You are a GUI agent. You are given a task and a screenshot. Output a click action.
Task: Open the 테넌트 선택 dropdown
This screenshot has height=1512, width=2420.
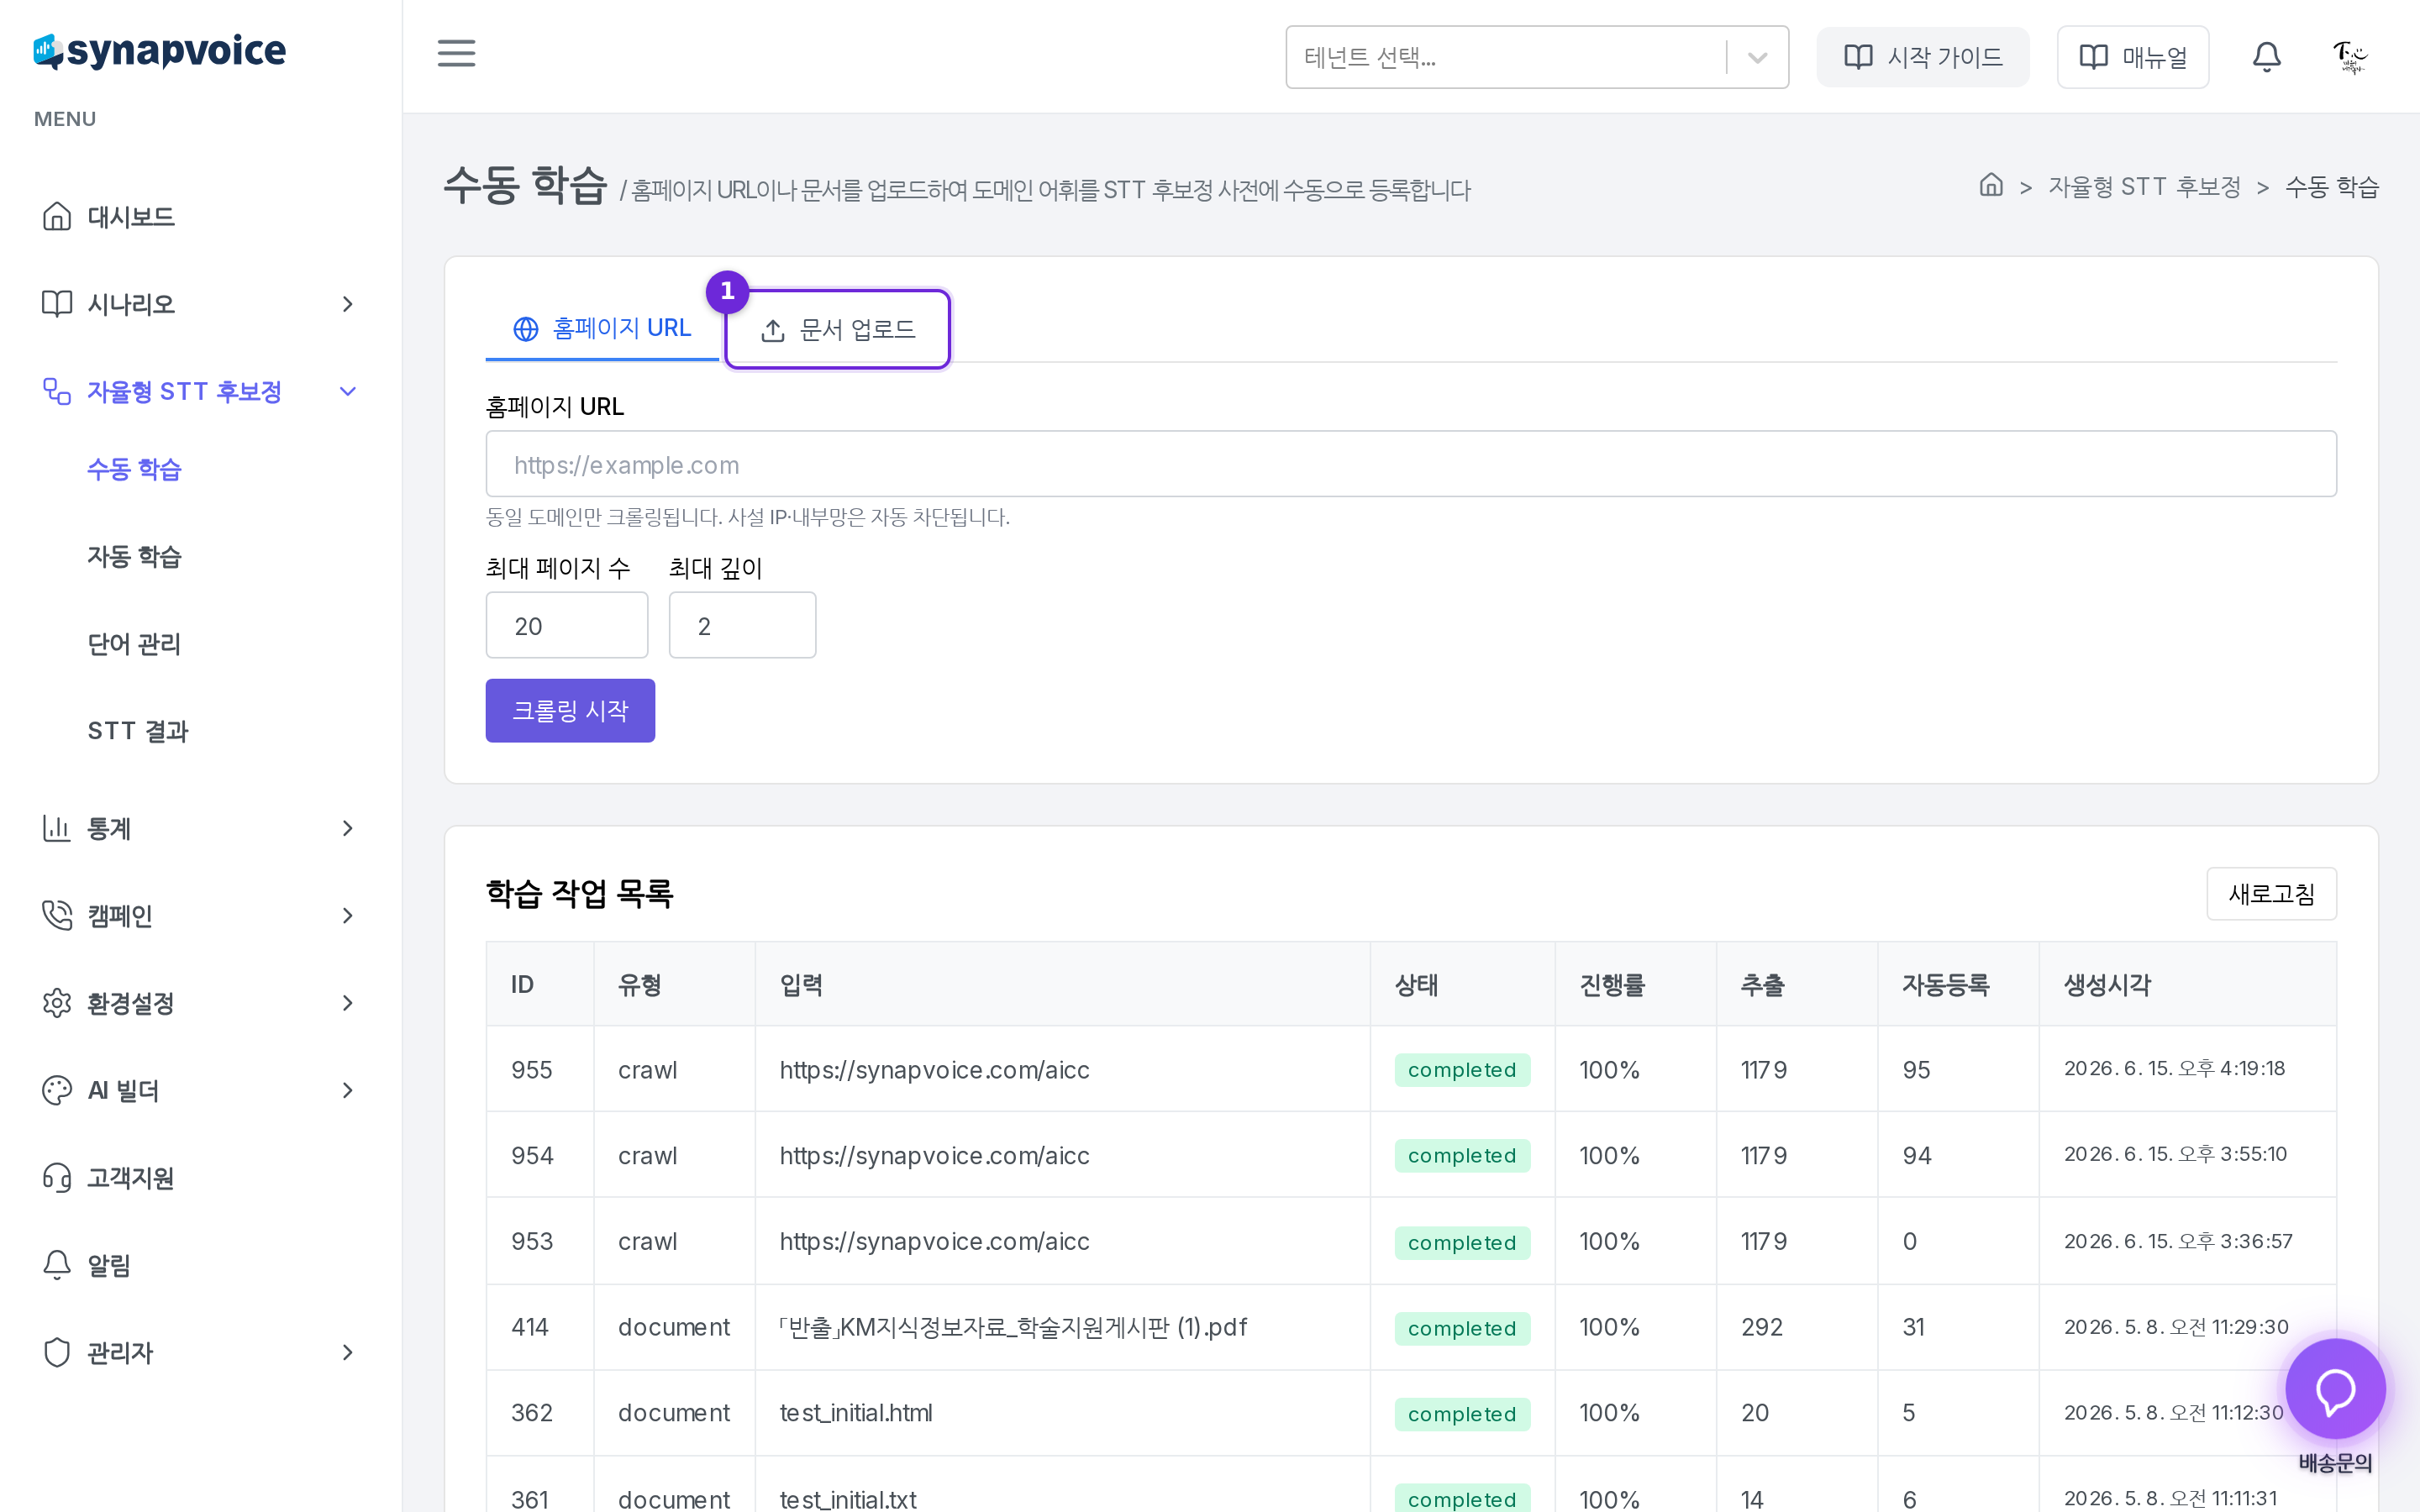(x=1537, y=57)
